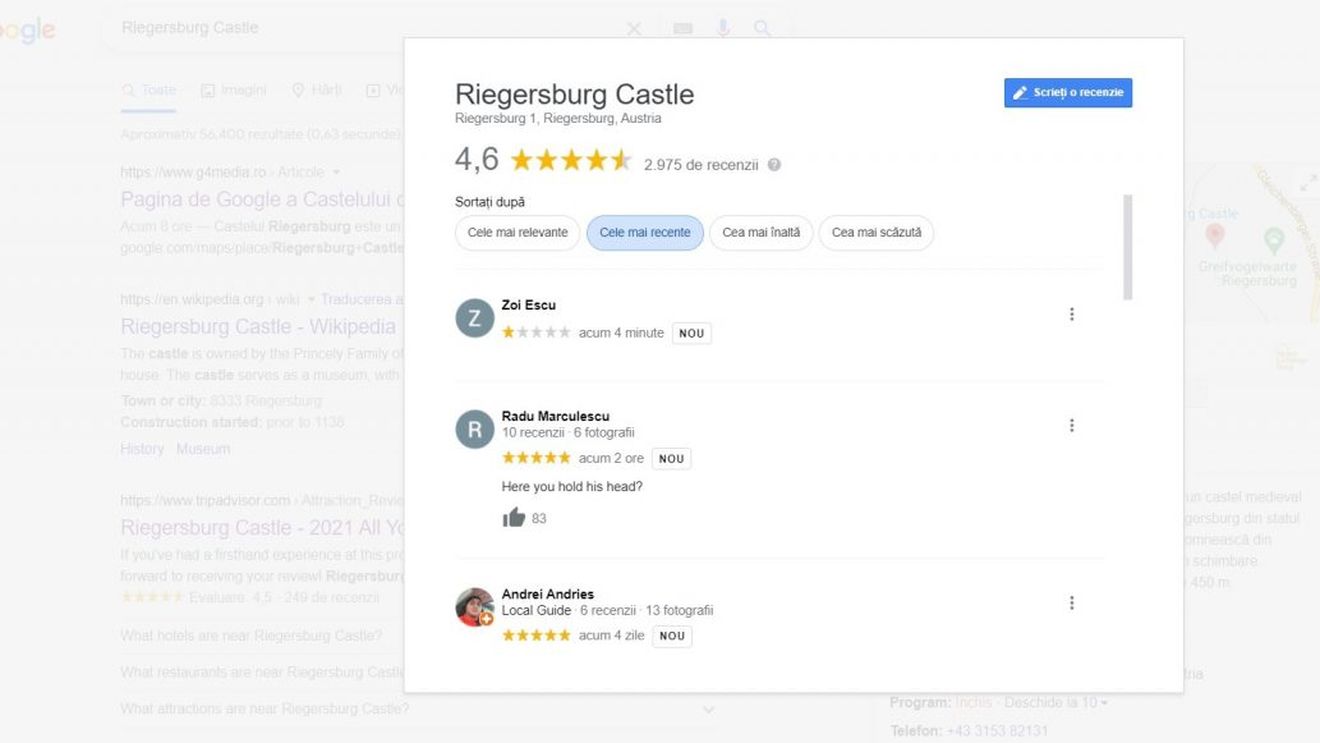Open more options for Zoi Escu review
Image resolution: width=1320 pixels, height=743 pixels.
pos(1071,314)
